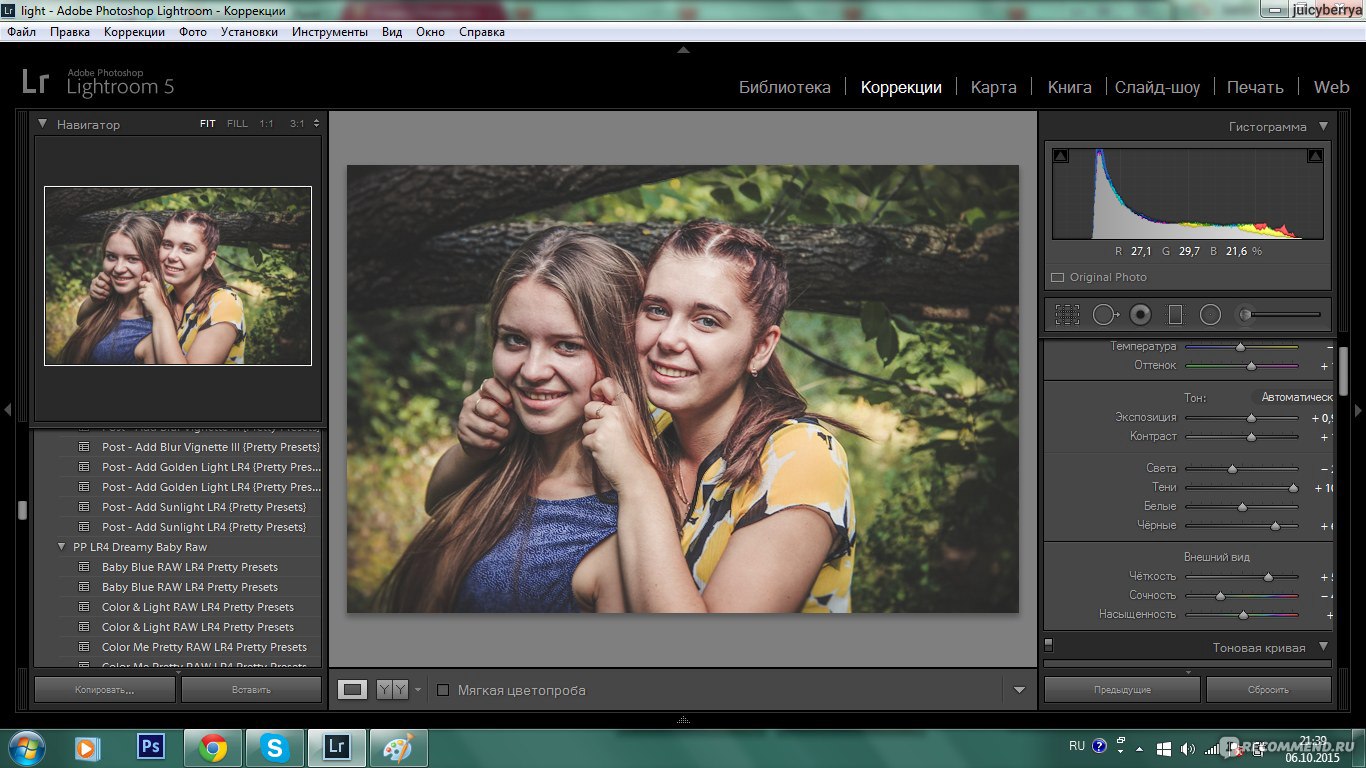Select the Graduated Filter tool
The image size is (1366, 768).
point(1175,315)
